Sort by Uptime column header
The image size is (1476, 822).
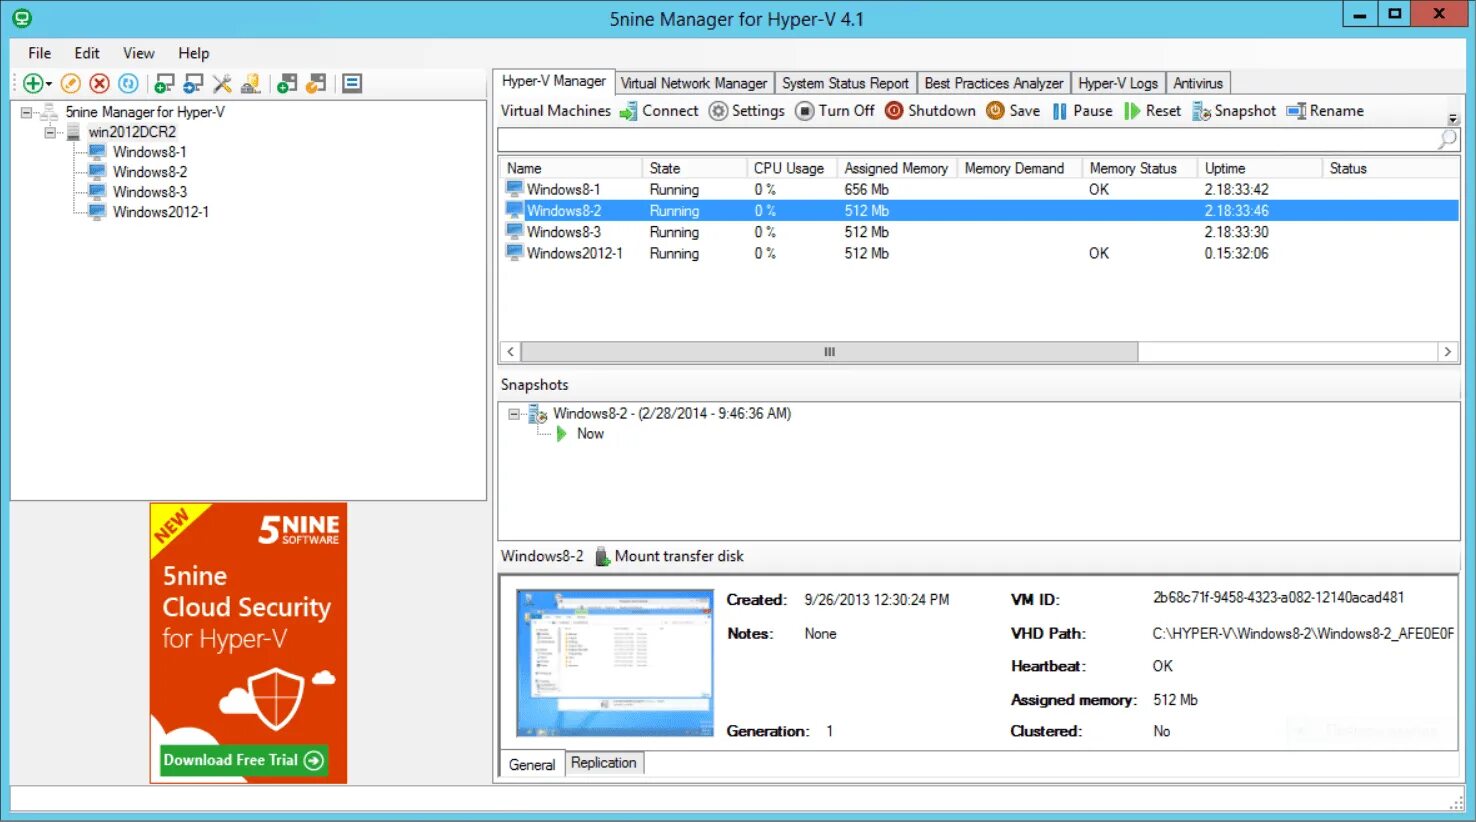coord(1259,168)
